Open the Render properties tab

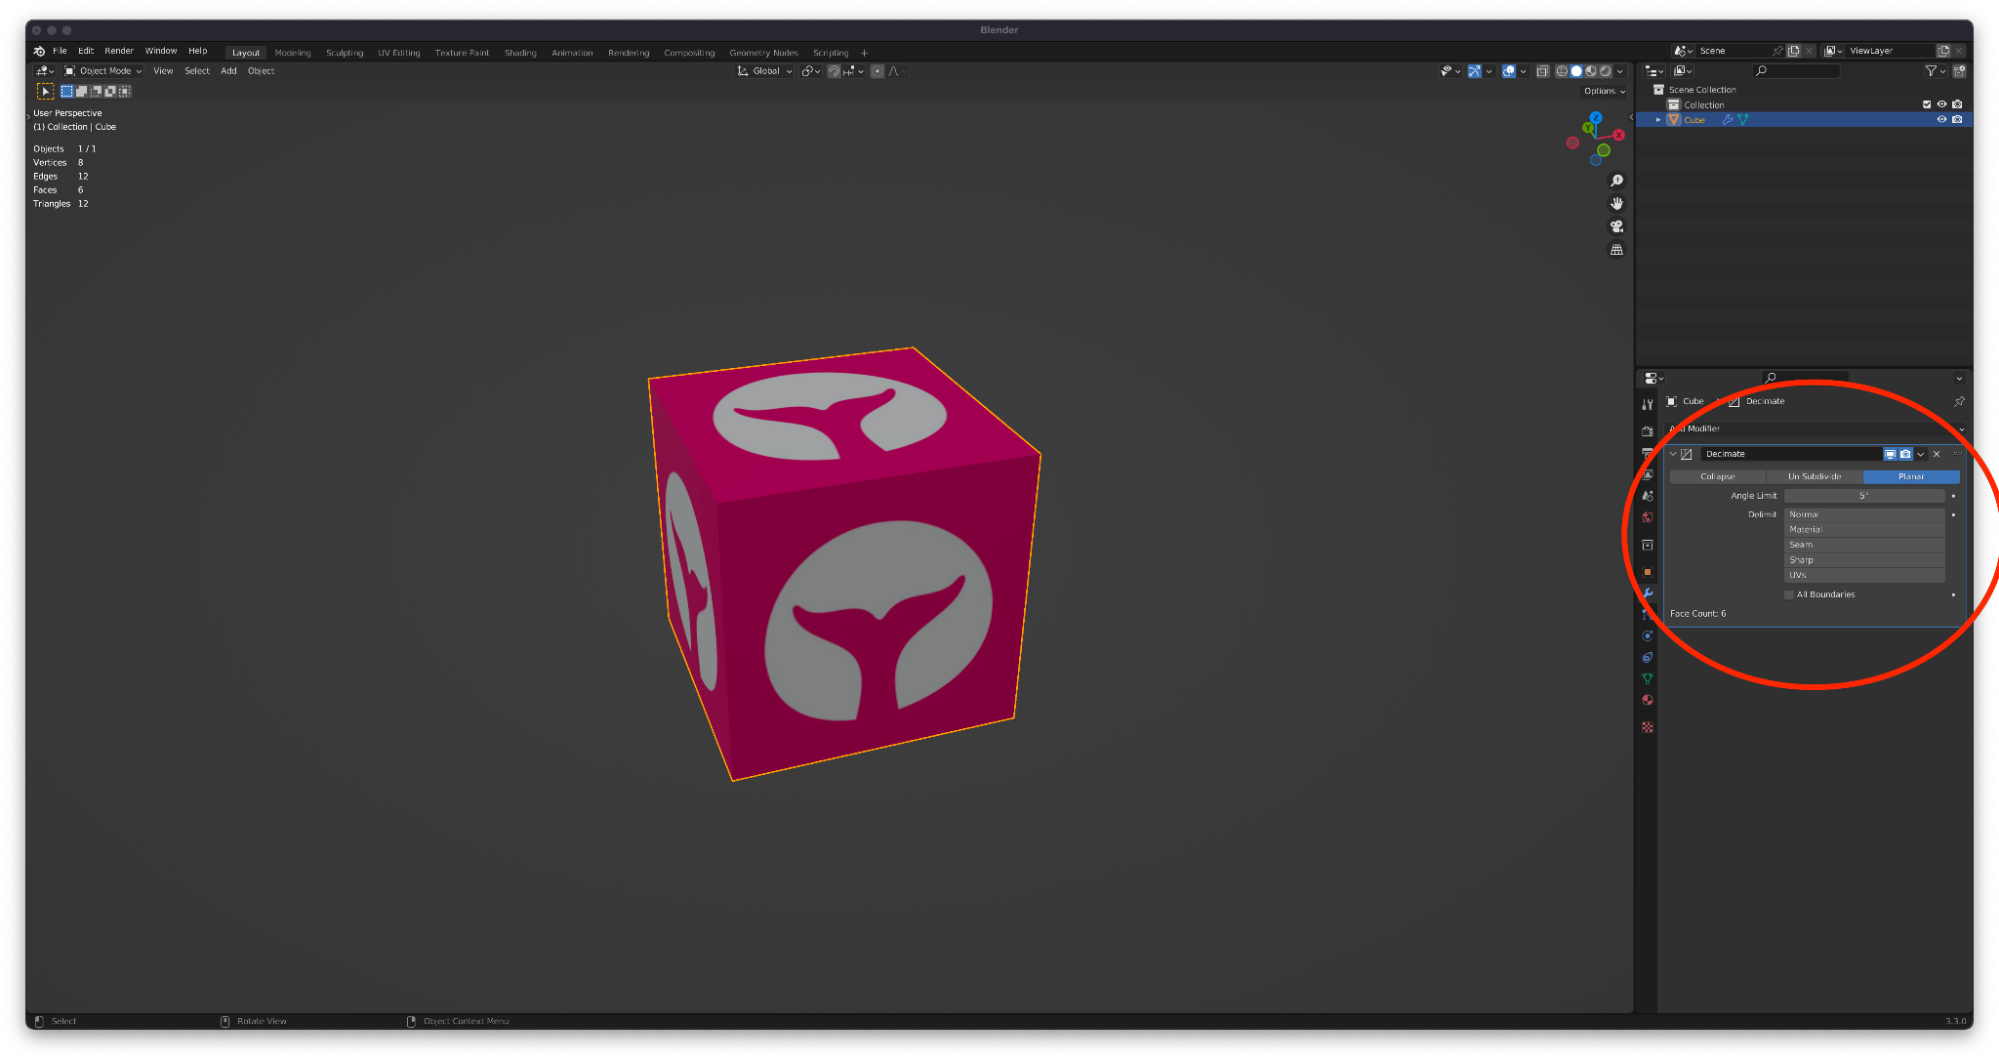1647,431
